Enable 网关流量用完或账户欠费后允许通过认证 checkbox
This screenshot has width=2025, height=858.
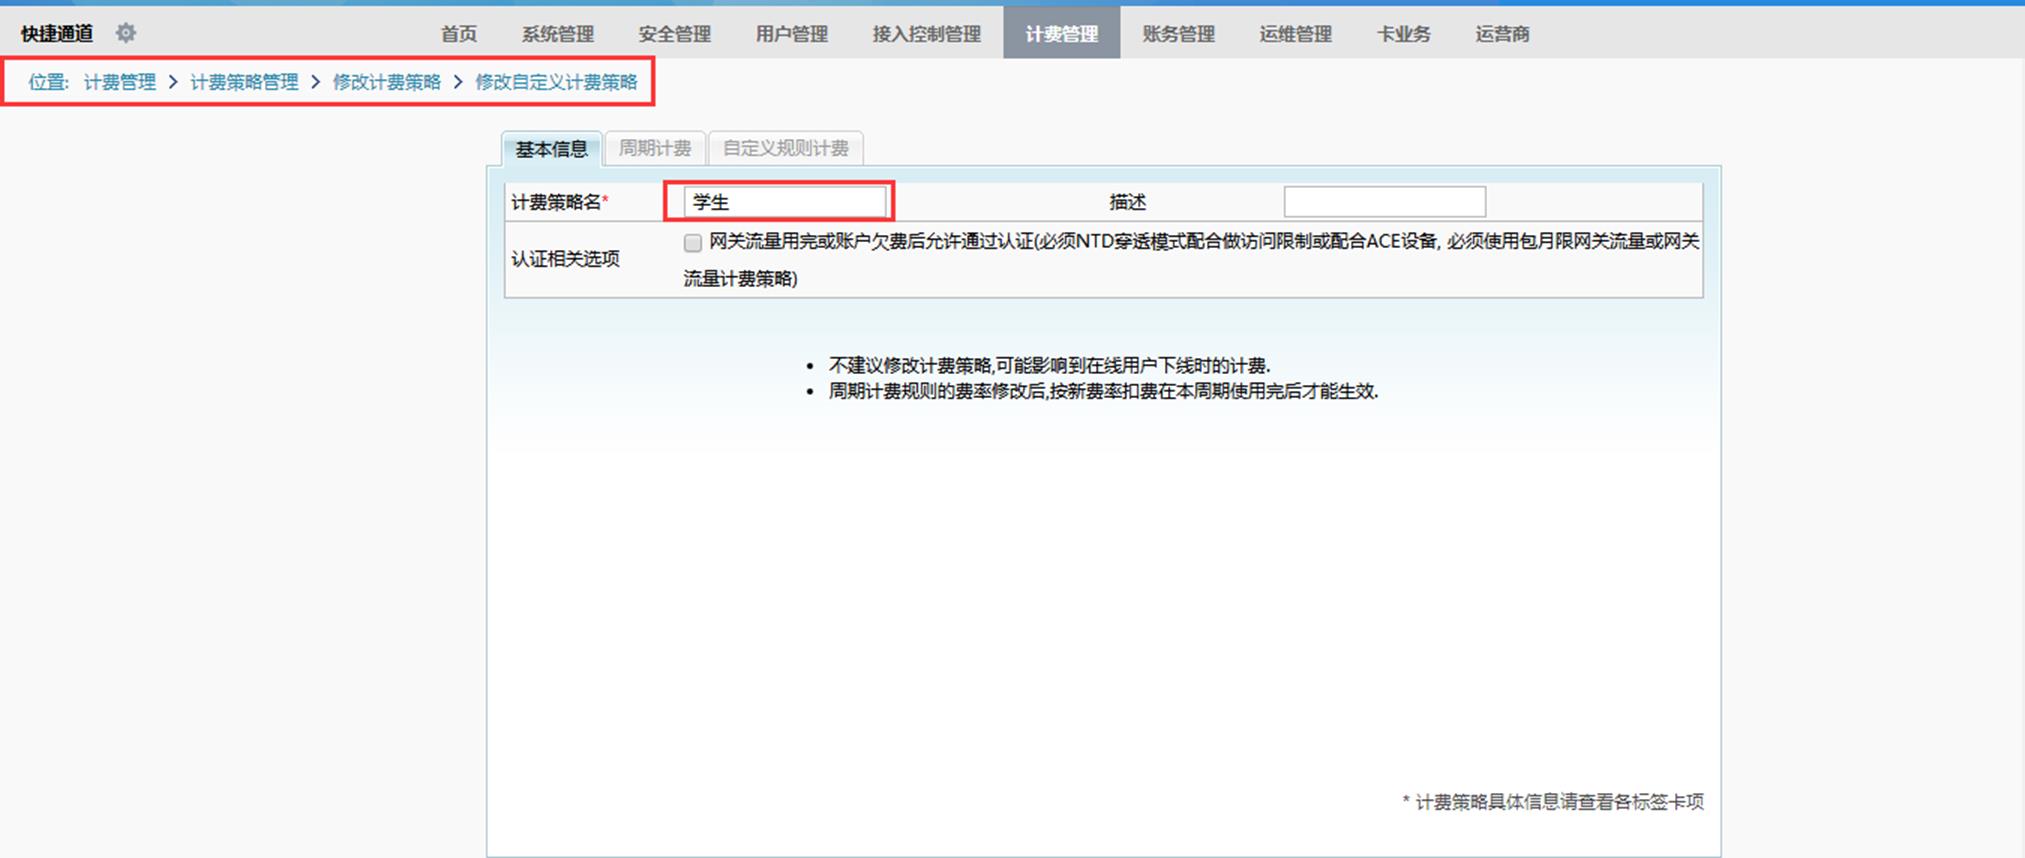tap(693, 243)
